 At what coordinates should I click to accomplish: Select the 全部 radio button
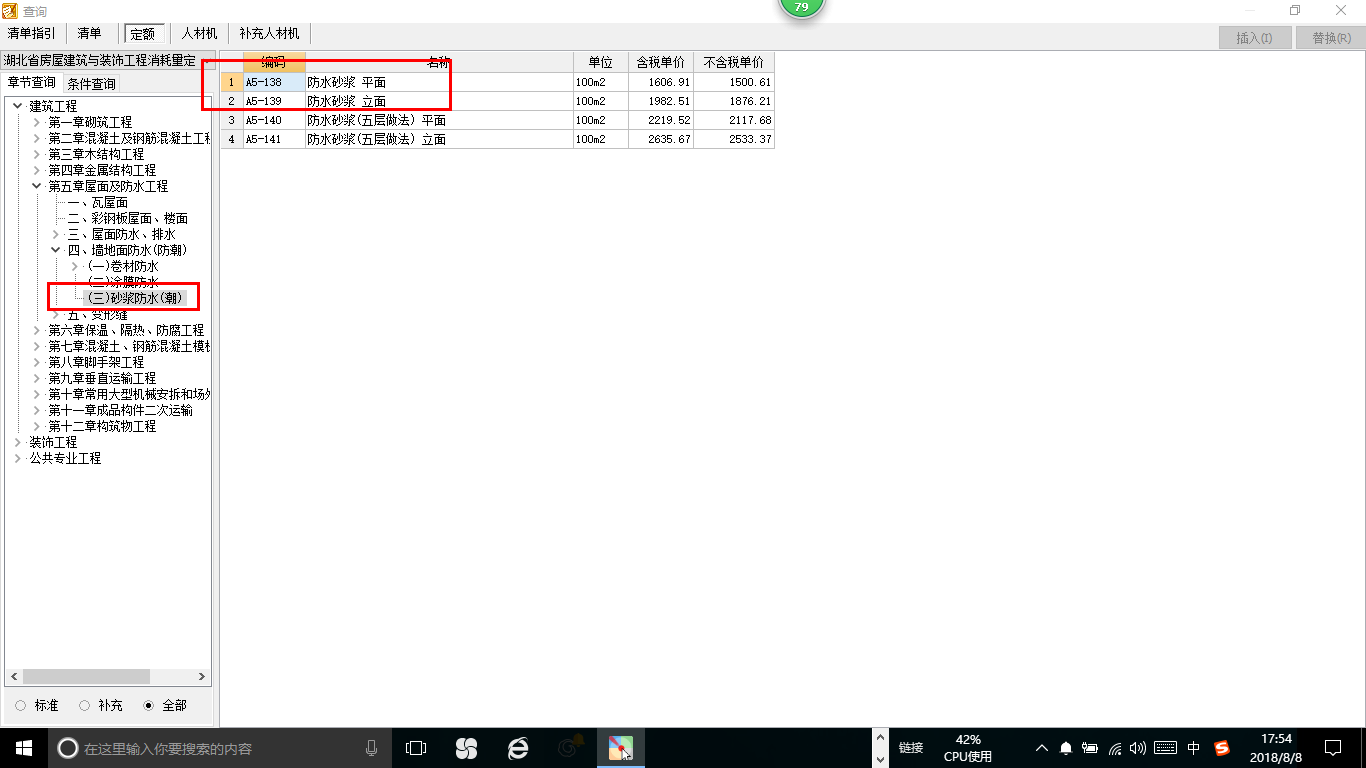[149, 705]
